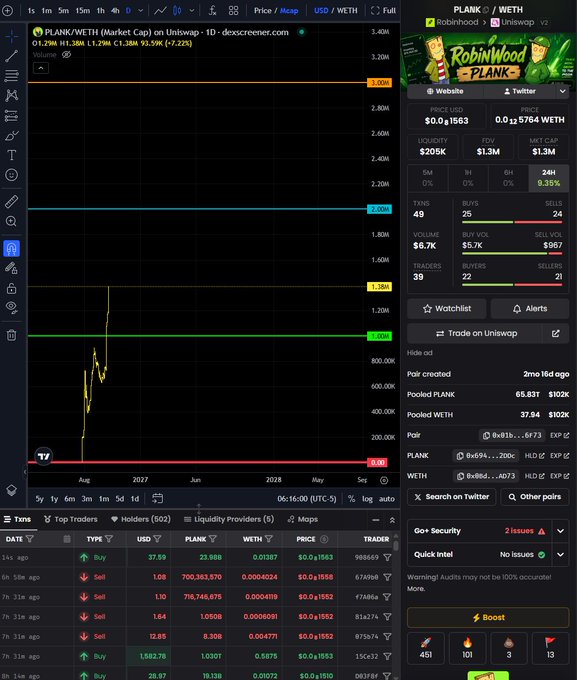Click Trade on Uniswap button

click(475, 333)
